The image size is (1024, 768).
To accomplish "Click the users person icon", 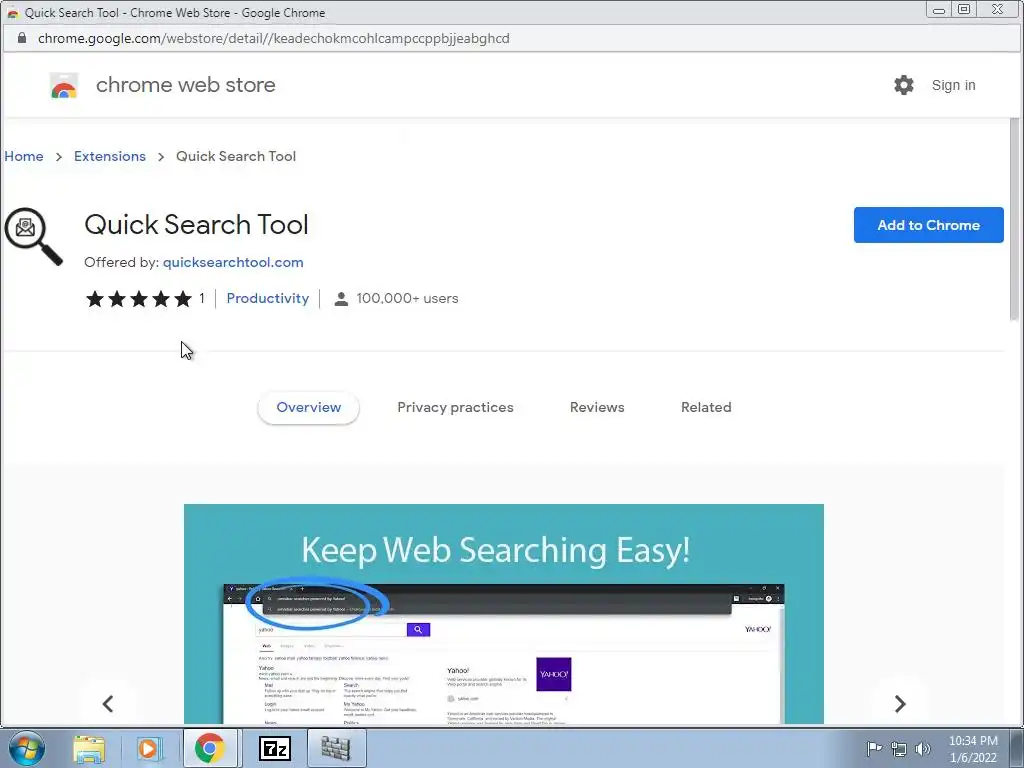I will click(x=341, y=299).
